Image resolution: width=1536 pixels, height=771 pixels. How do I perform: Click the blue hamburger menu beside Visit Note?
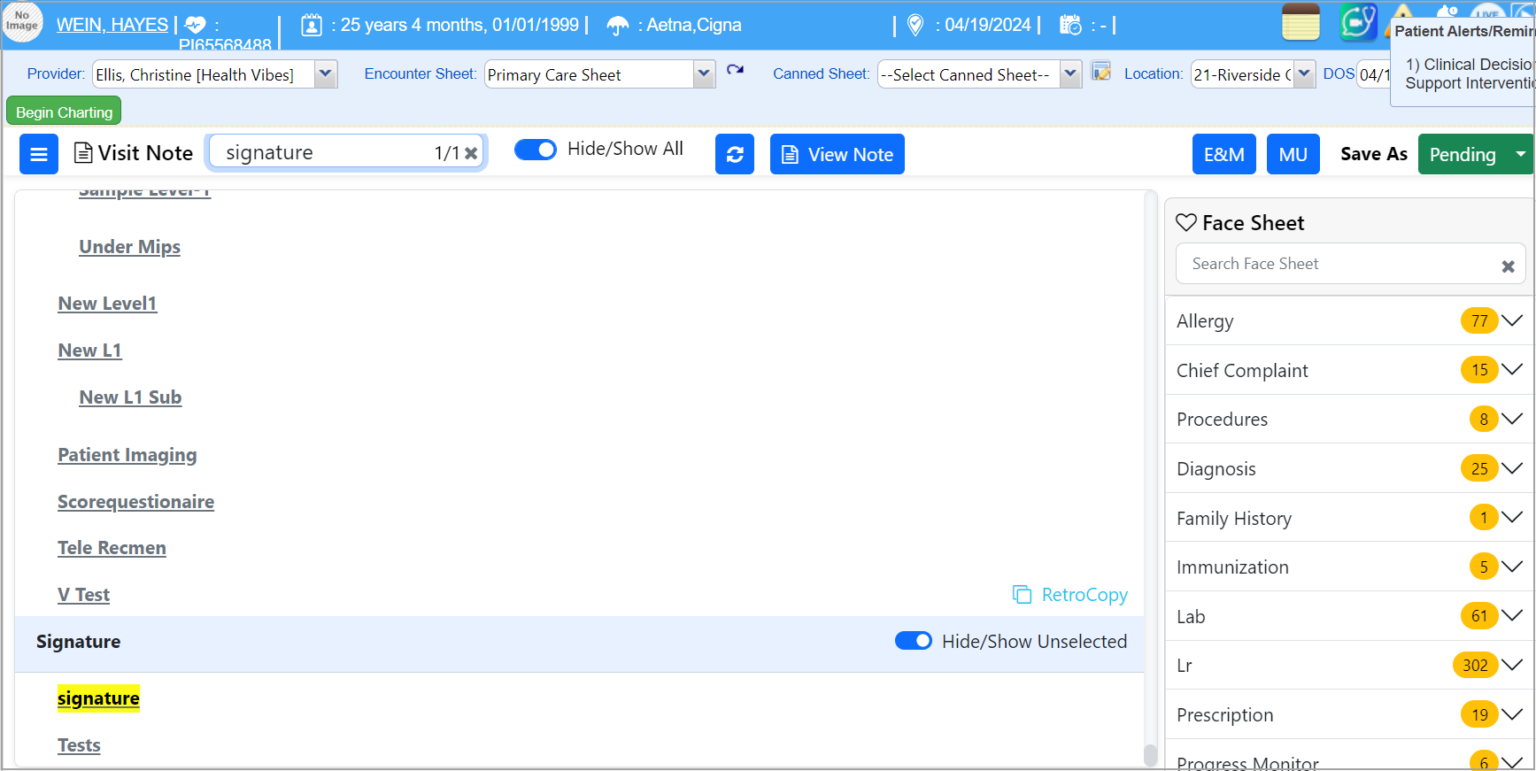38,153
